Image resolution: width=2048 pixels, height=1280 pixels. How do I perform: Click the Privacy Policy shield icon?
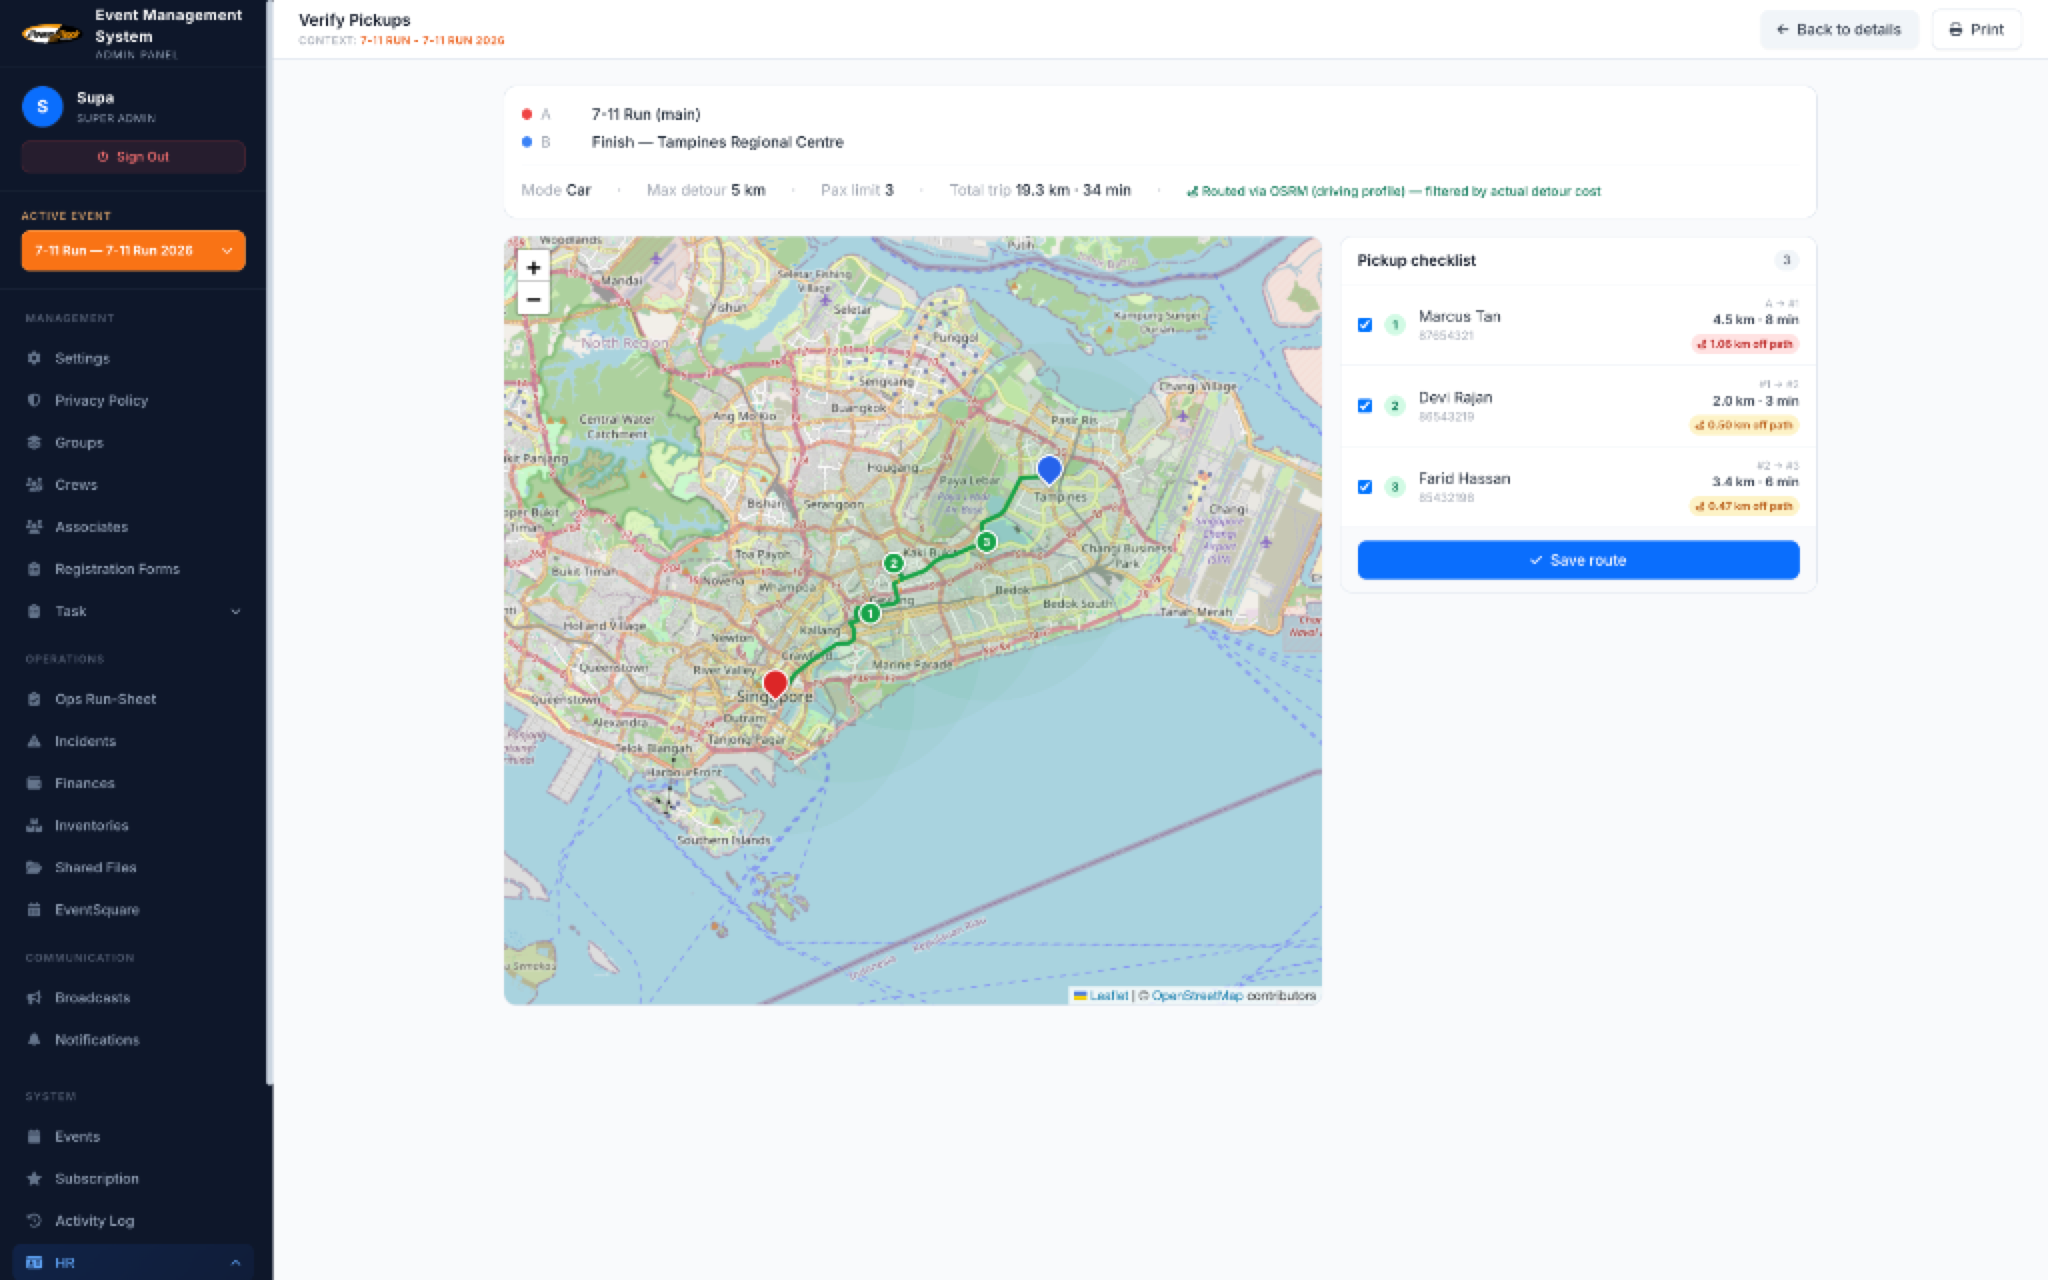(34, 400)
